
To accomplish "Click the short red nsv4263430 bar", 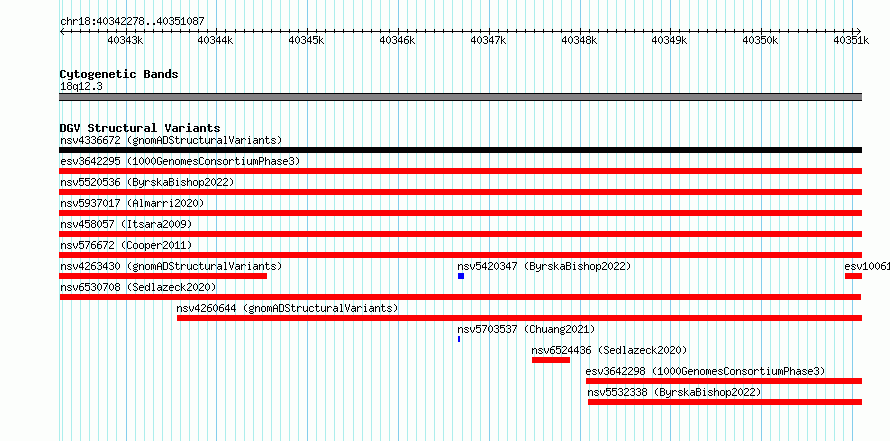I will point(163,276).
